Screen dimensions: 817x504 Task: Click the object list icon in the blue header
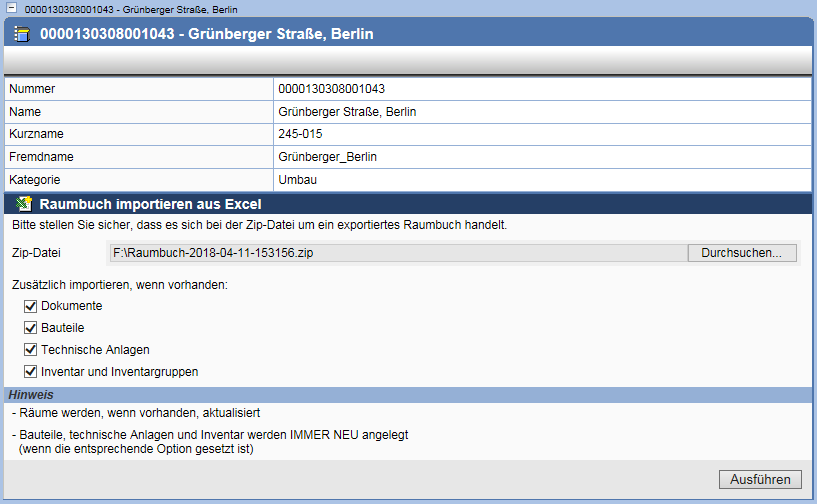coord(22,35)
